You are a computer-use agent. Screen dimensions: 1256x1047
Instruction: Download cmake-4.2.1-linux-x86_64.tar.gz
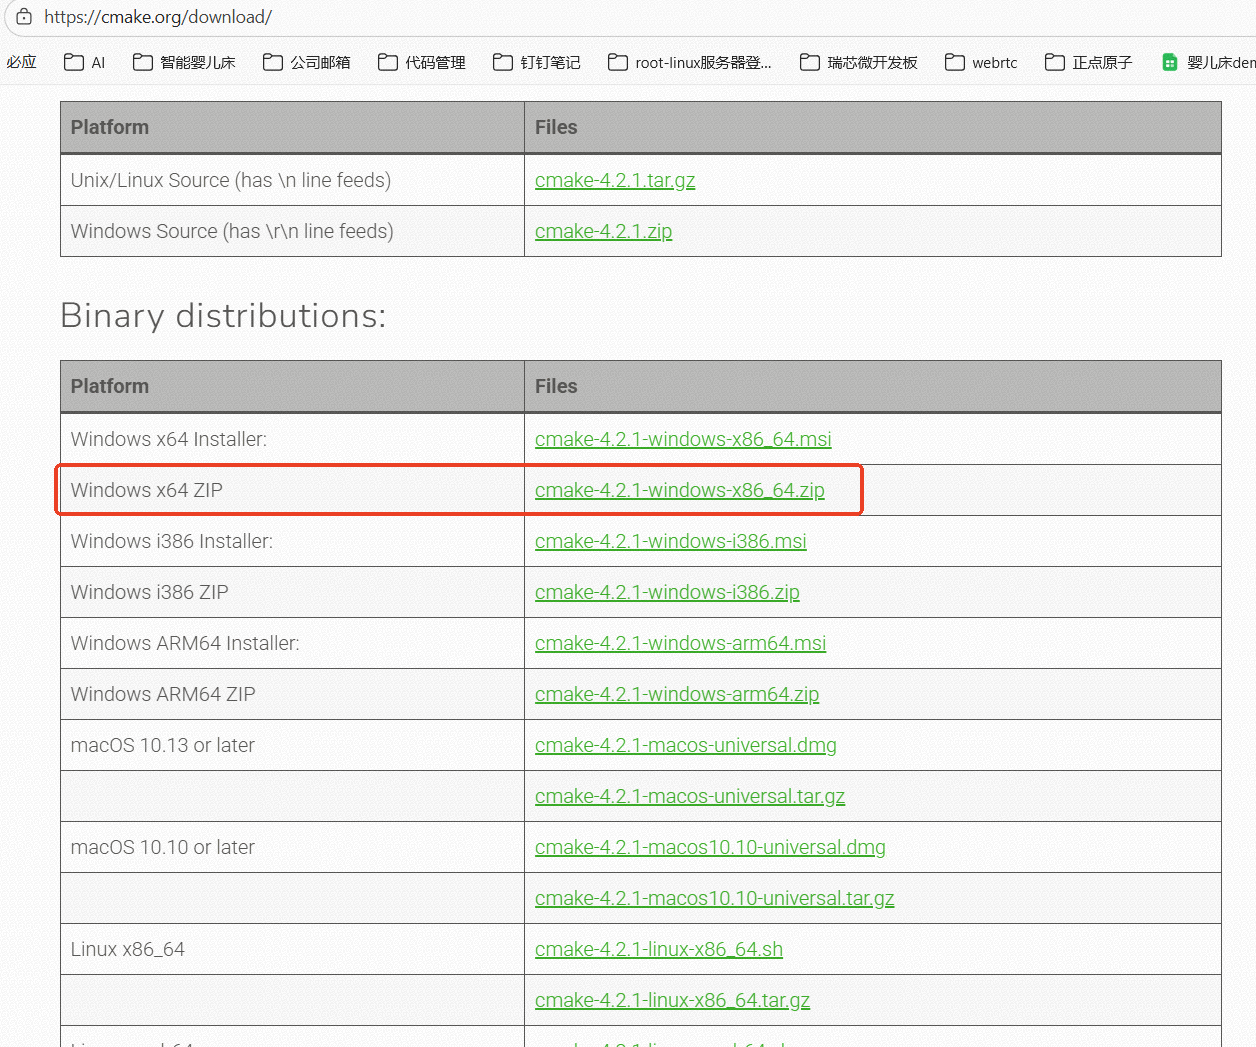pos(672,1000)
